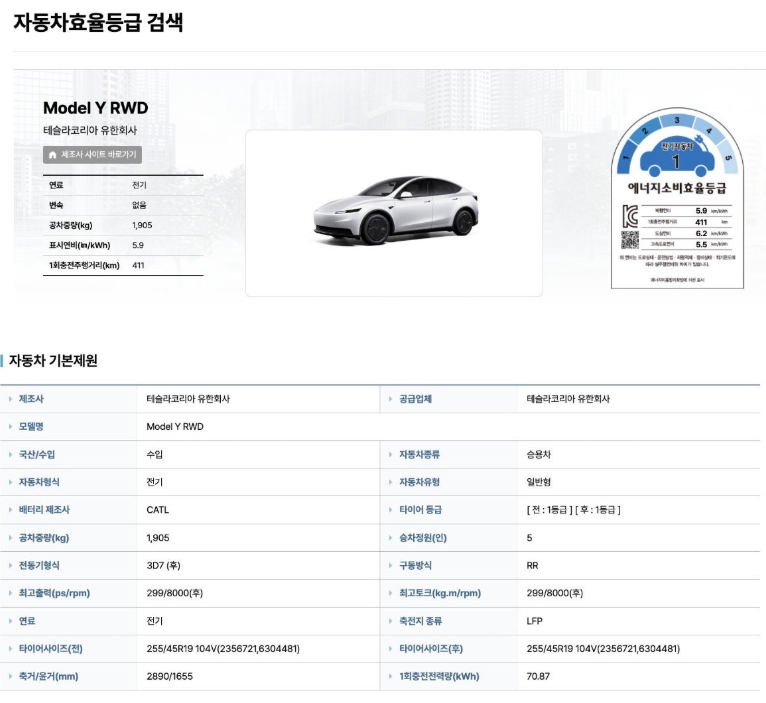Click the 배터리 제조사 value CATL
The image size is (766, 703).
coord(157,510)
